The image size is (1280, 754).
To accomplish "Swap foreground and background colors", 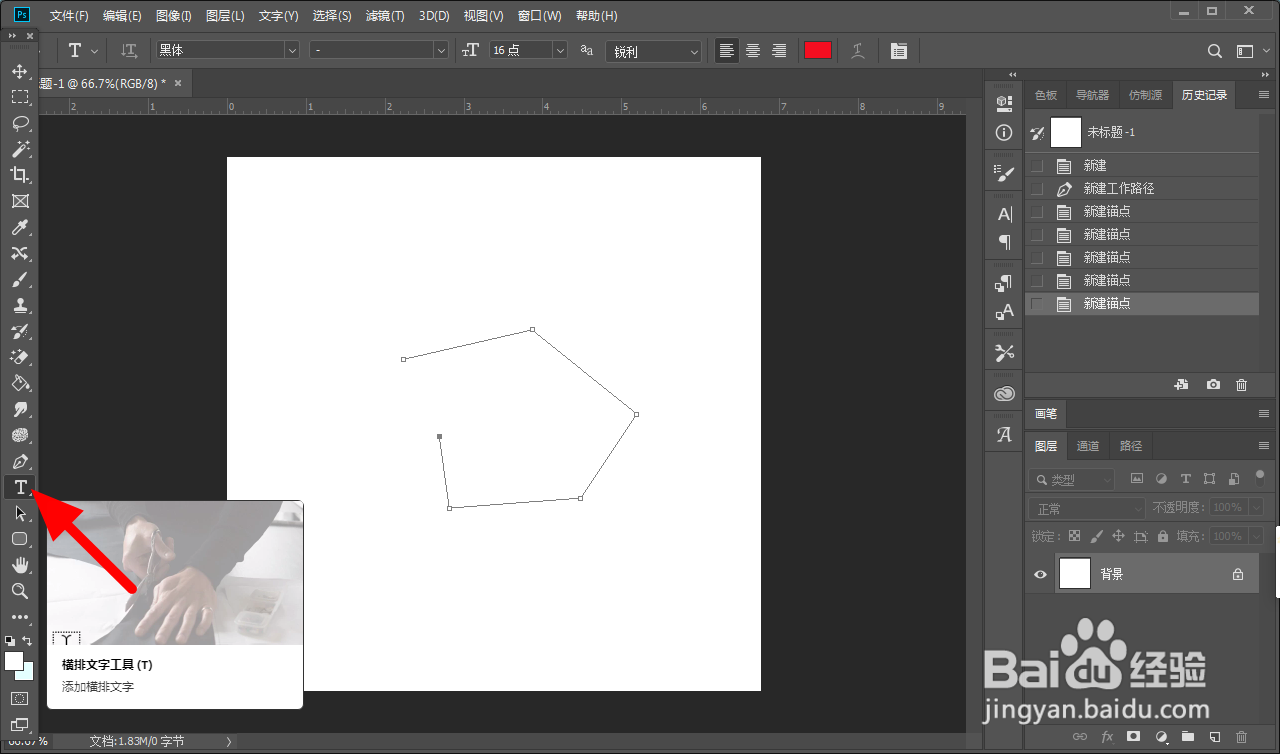I will tap(27, 640).
